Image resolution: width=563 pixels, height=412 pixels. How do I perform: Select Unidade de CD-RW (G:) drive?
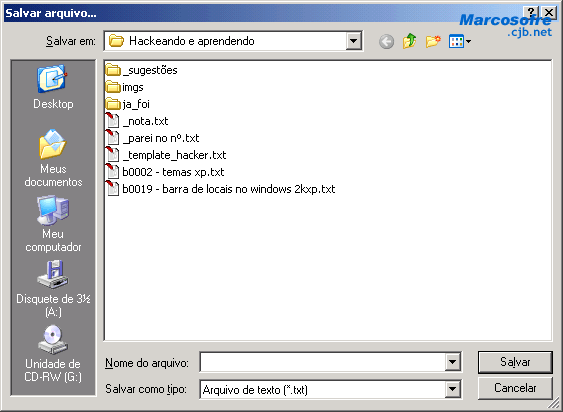coord(53,354)
